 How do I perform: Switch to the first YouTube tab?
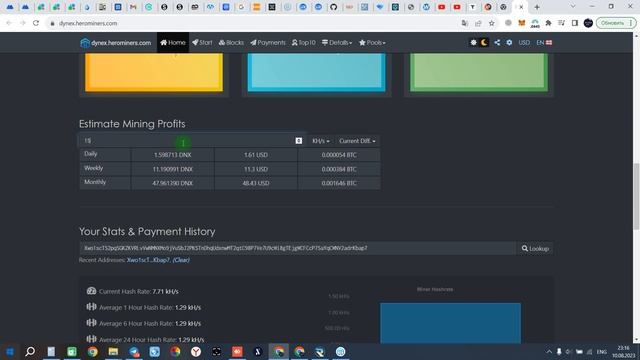pyautogui.click(x=441, y=7)
